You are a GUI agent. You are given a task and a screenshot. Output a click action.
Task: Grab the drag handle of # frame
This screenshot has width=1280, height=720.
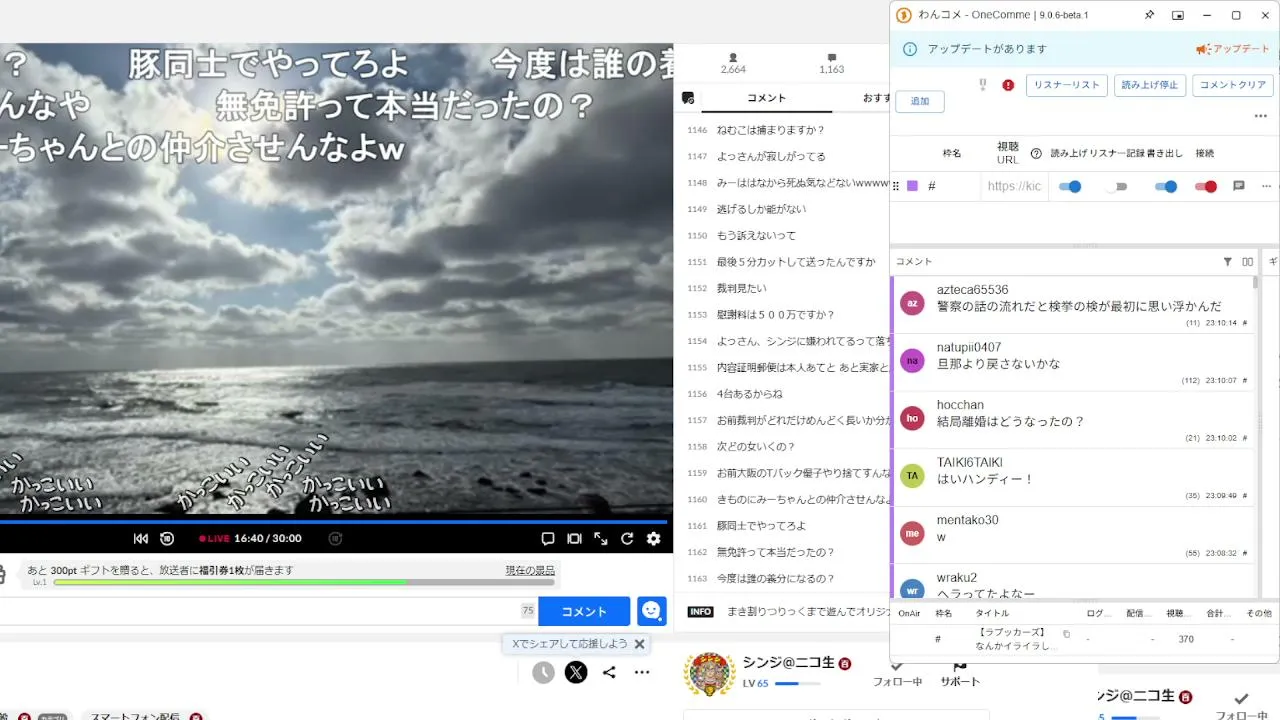tap(896, 186)
